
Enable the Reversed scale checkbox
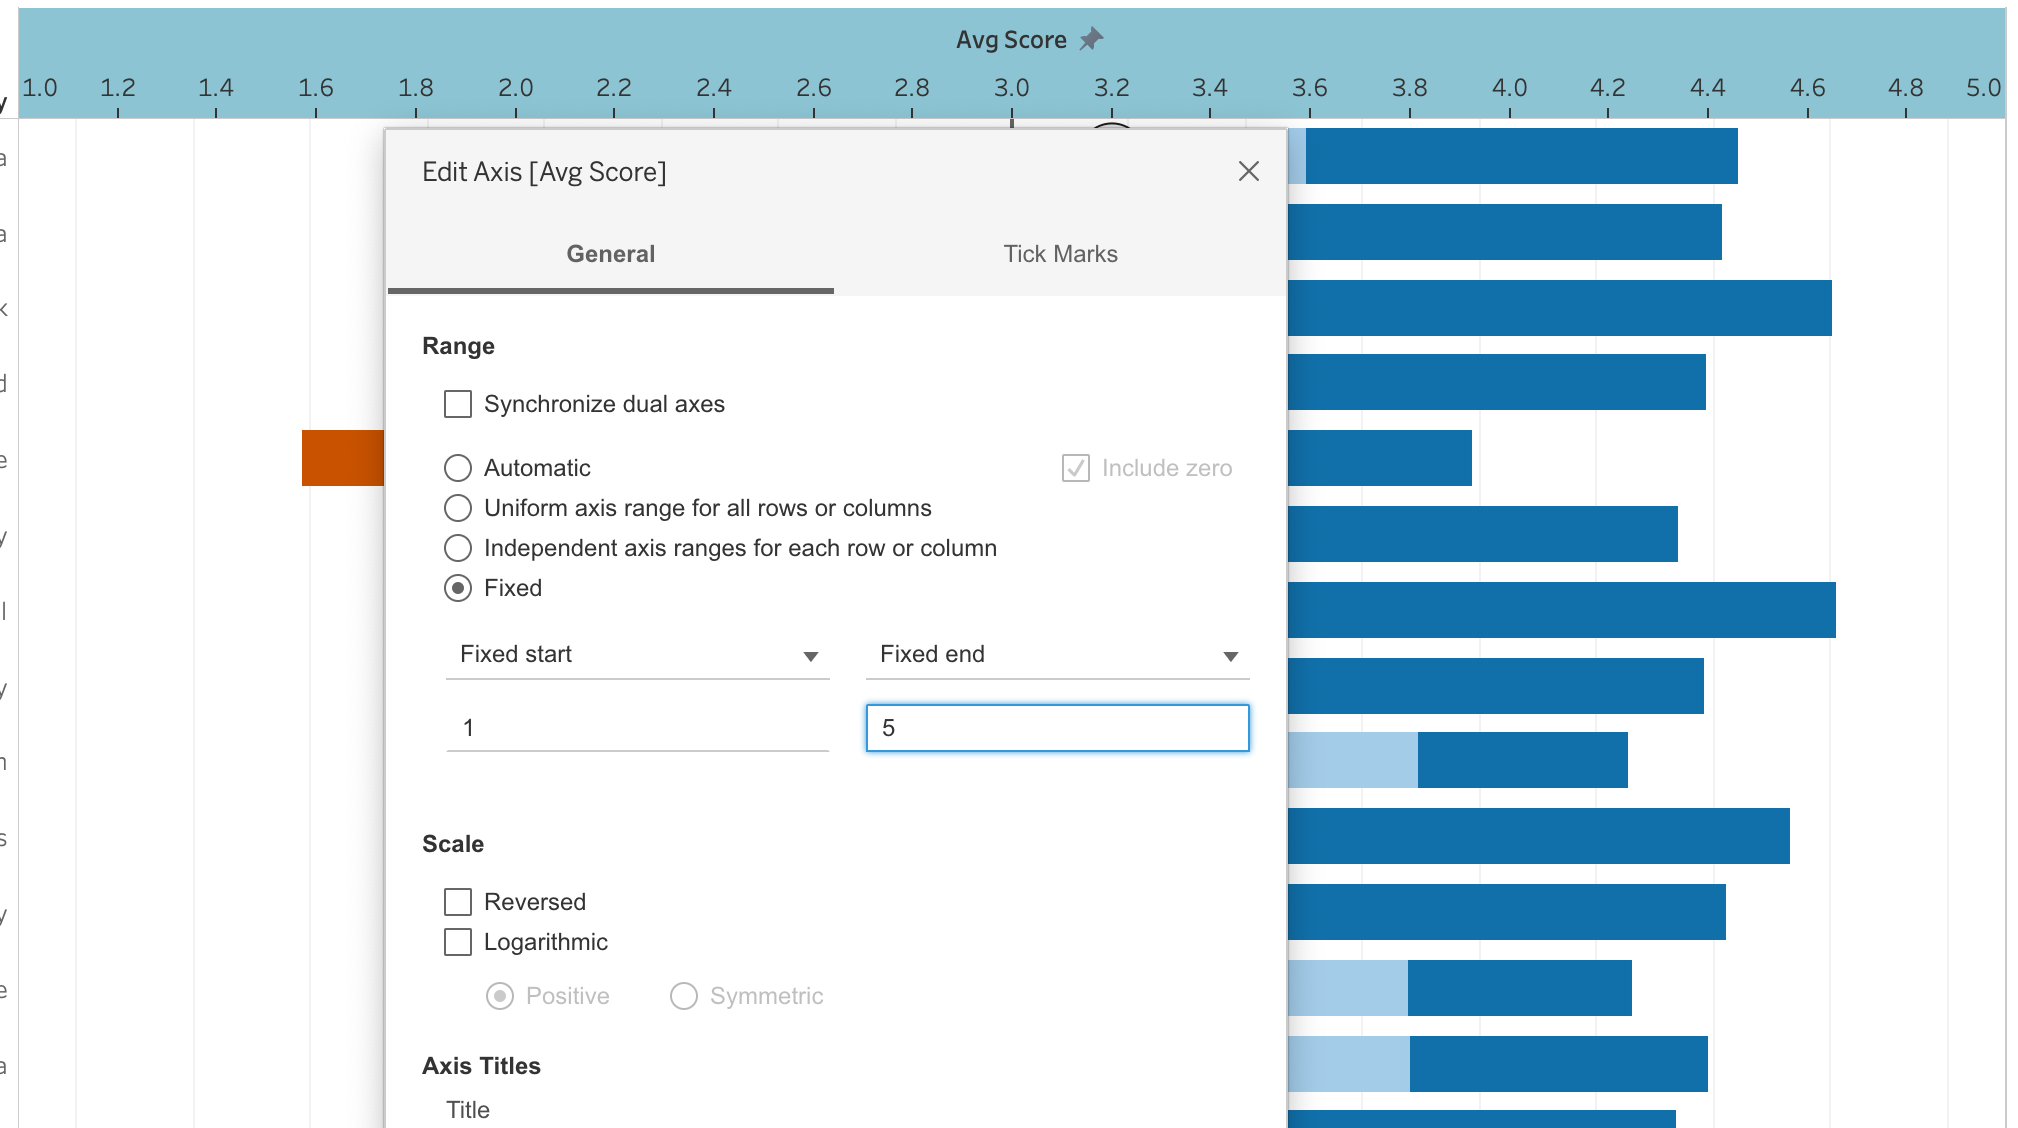click(x=458, y=902)
